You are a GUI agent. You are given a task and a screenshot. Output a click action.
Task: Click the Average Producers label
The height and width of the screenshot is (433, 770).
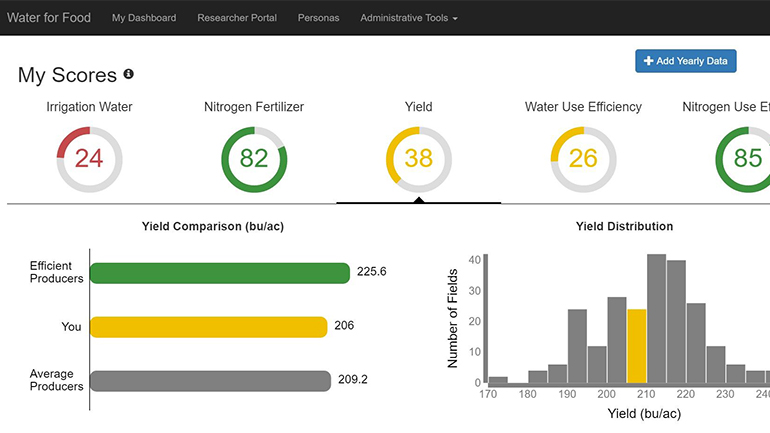pyautogui.click(x=56, y=380)
